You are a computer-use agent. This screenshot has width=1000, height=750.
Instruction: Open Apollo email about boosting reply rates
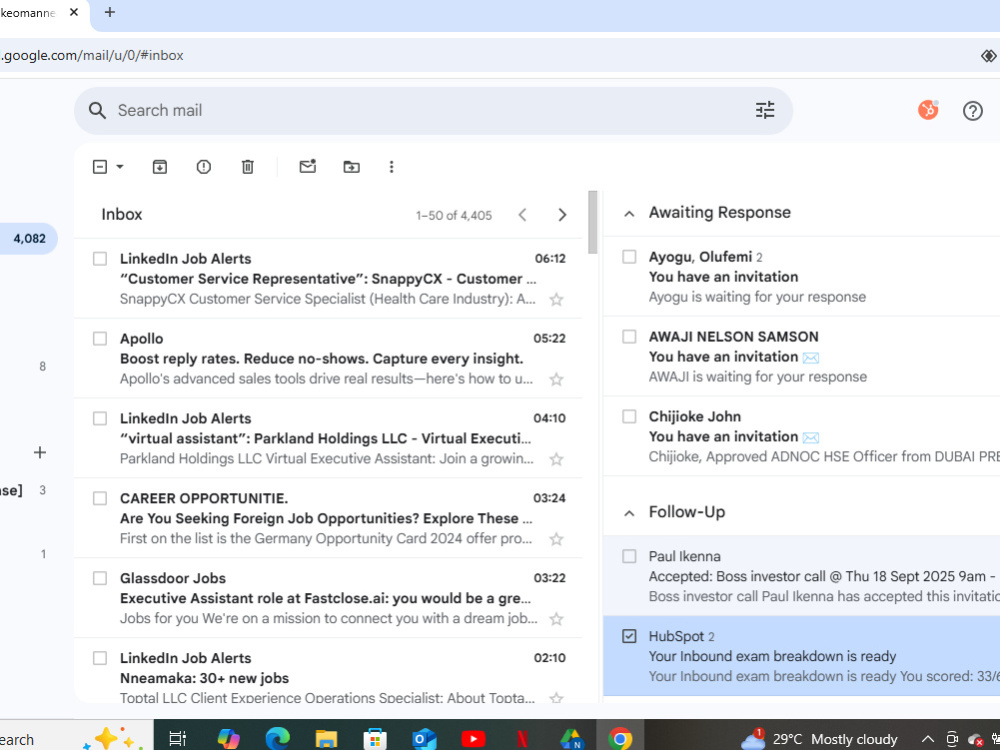coord(328,358)
